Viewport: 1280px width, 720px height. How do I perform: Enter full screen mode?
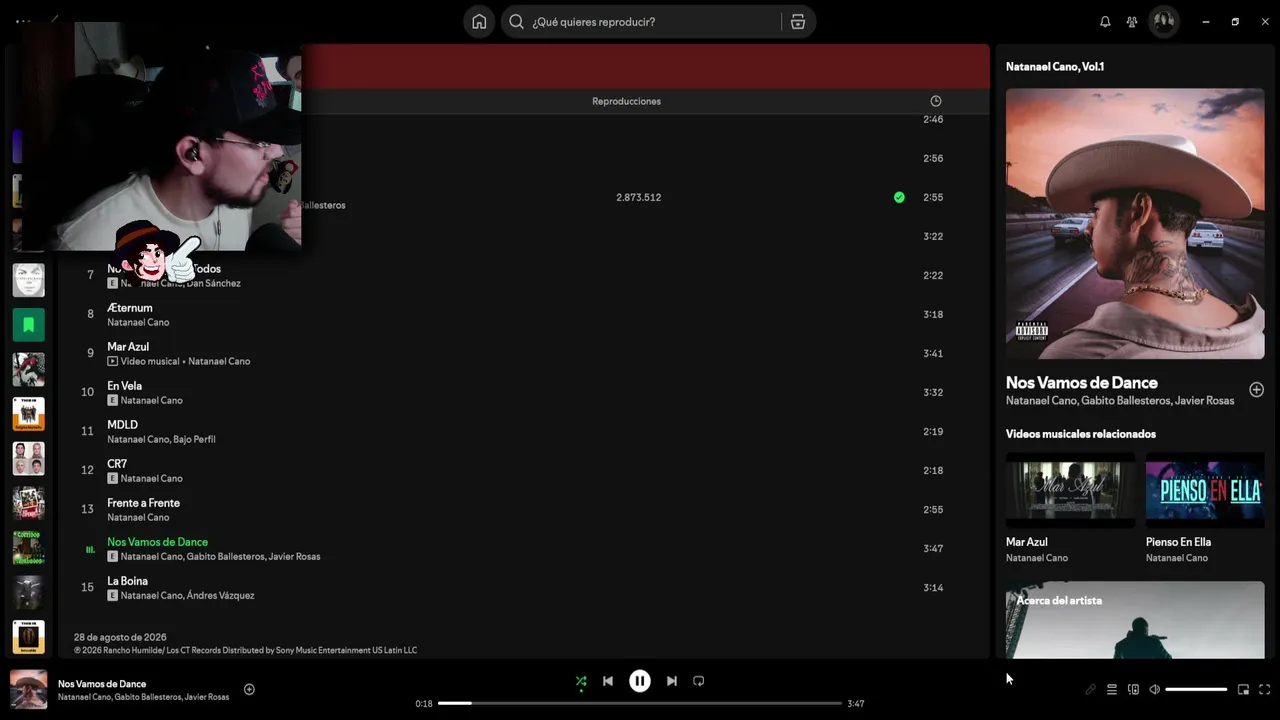click(1265, 689)
